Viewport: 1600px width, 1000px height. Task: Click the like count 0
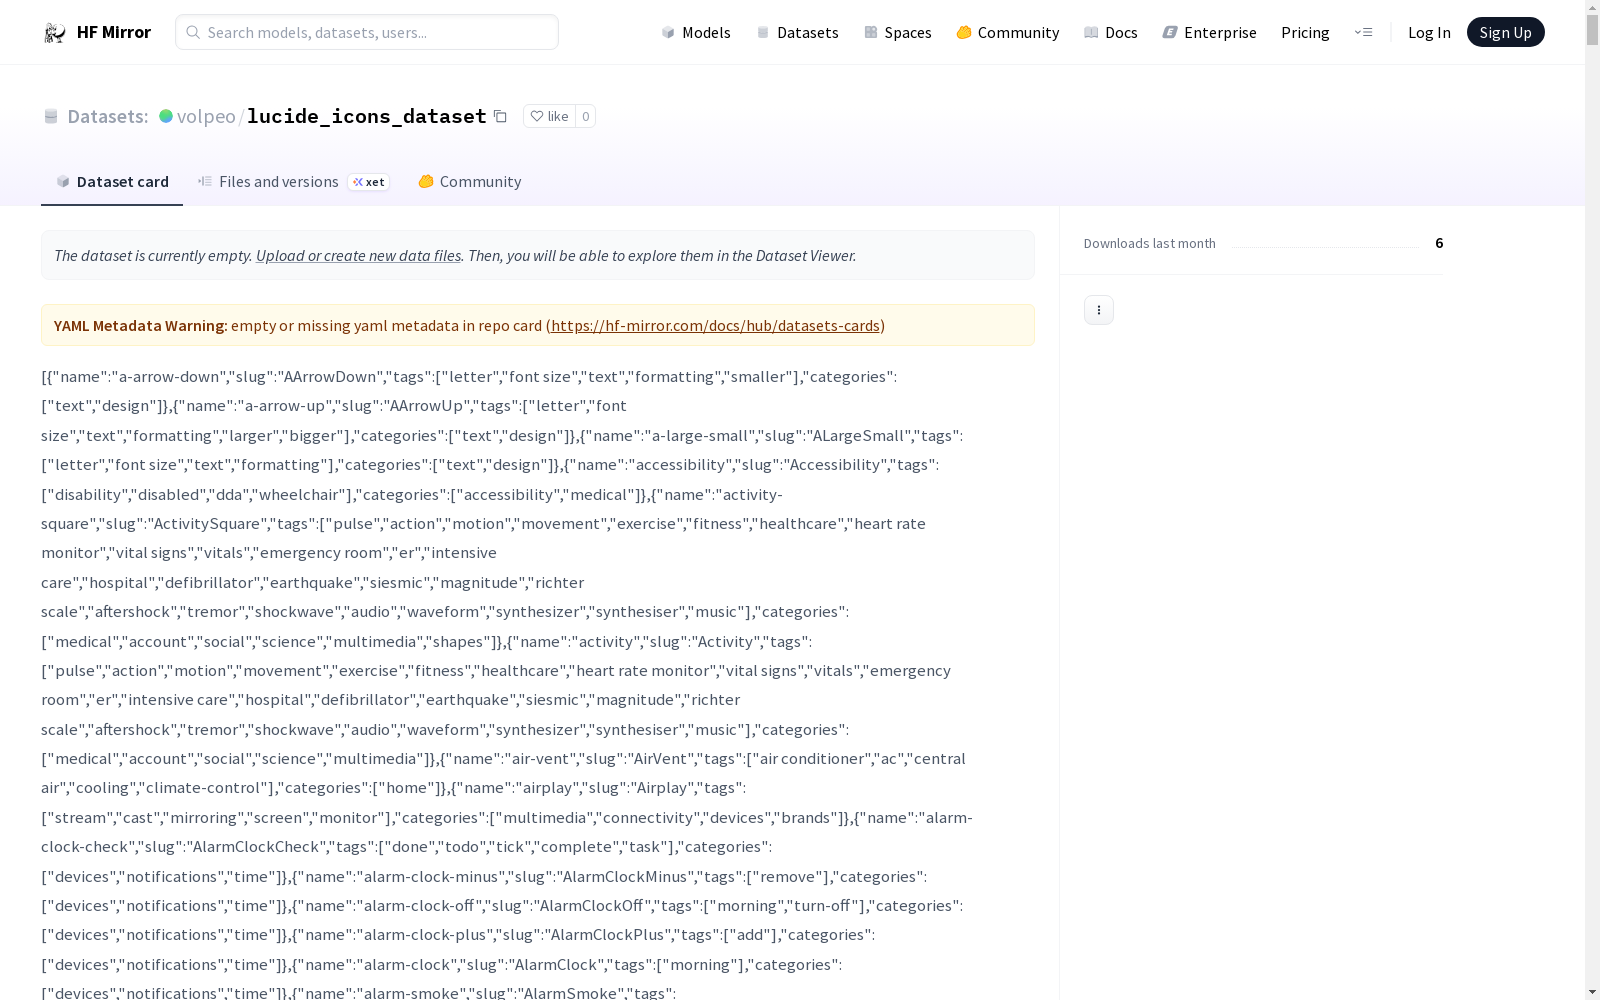[586, 116]
